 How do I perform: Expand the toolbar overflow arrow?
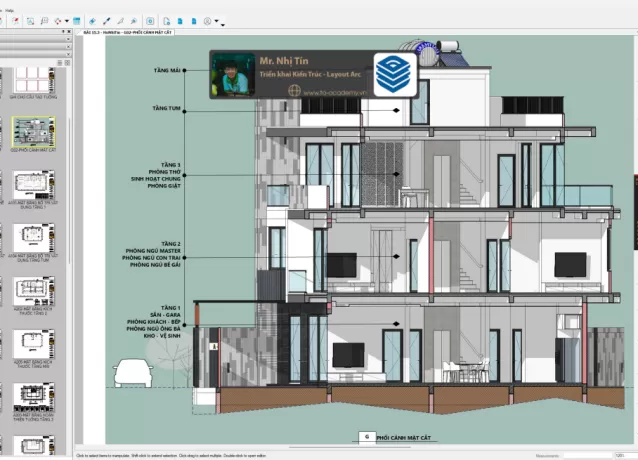223,25
